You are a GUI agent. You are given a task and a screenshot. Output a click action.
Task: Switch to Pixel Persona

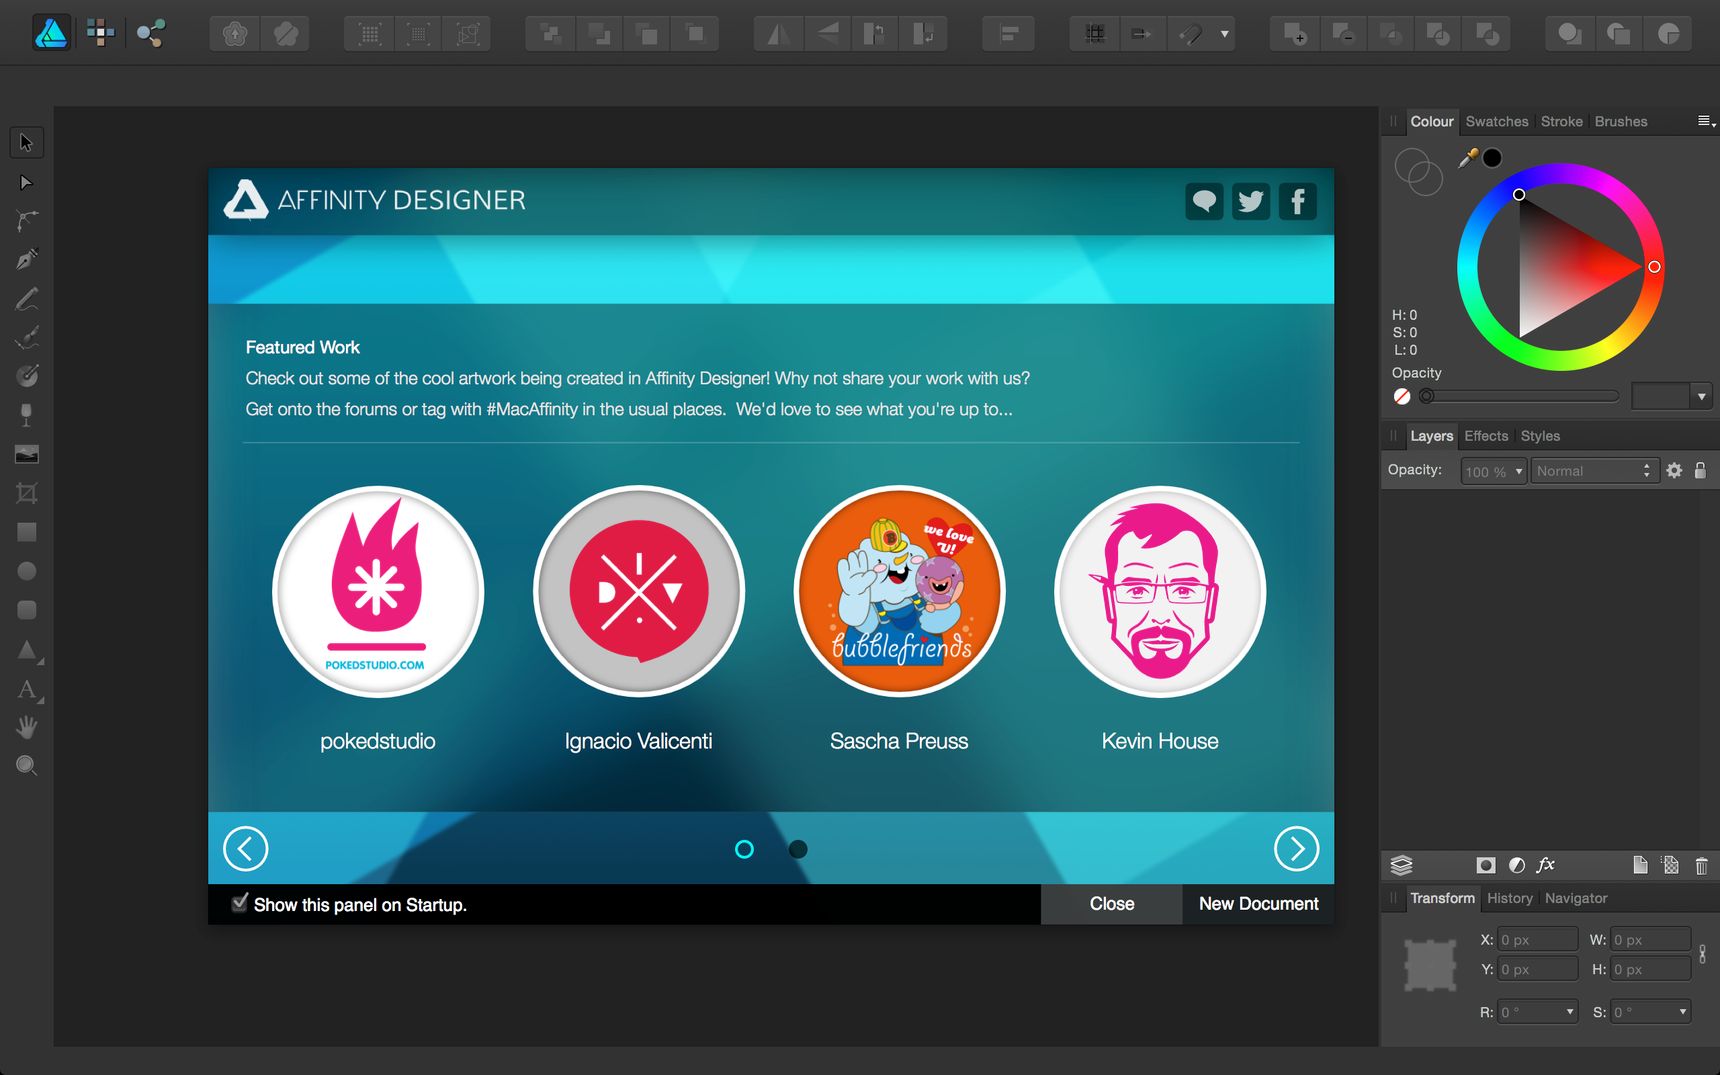(100, 33)
